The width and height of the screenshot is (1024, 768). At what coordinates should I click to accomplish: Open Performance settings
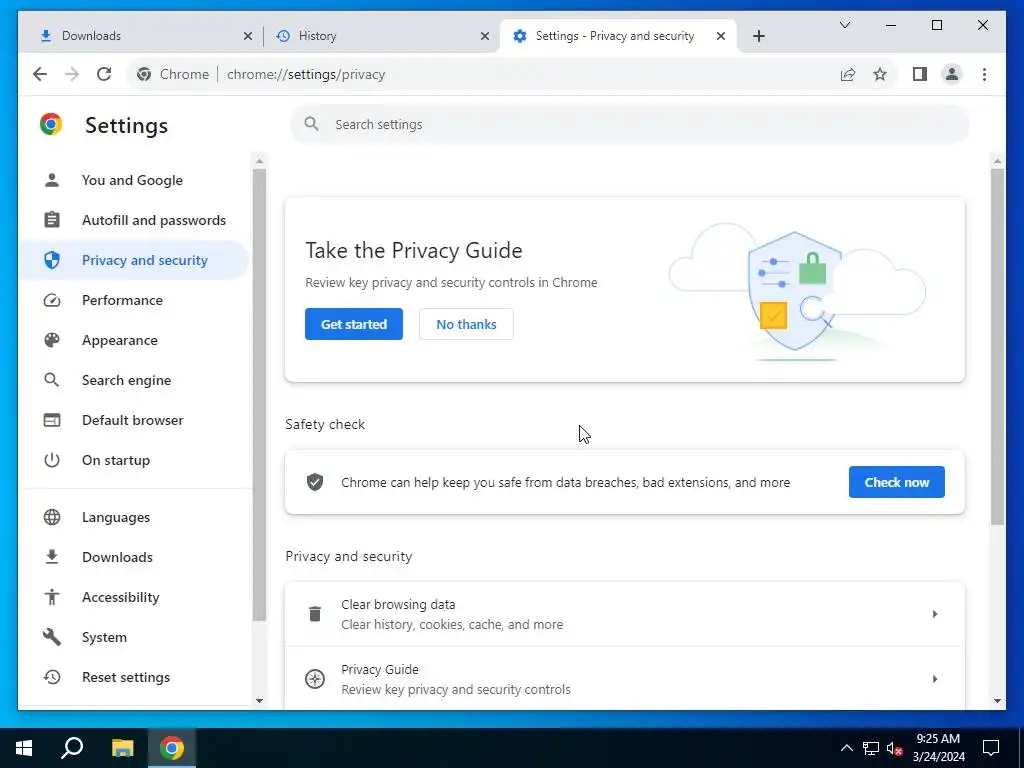coord(134,300)
